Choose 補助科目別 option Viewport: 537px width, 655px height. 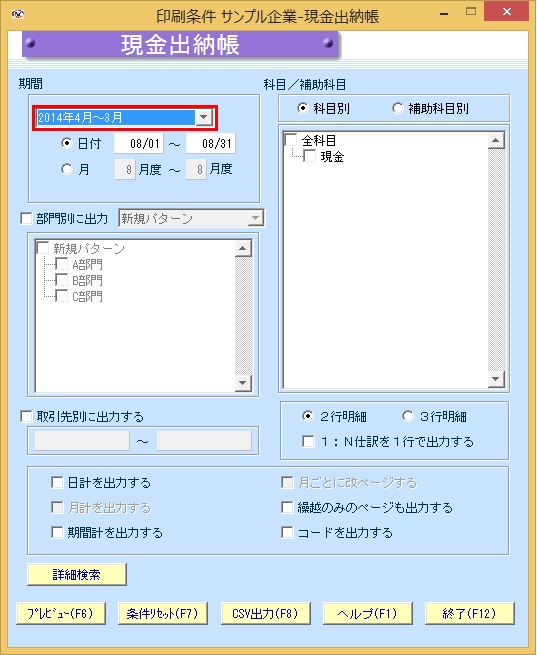pos(398,109)
